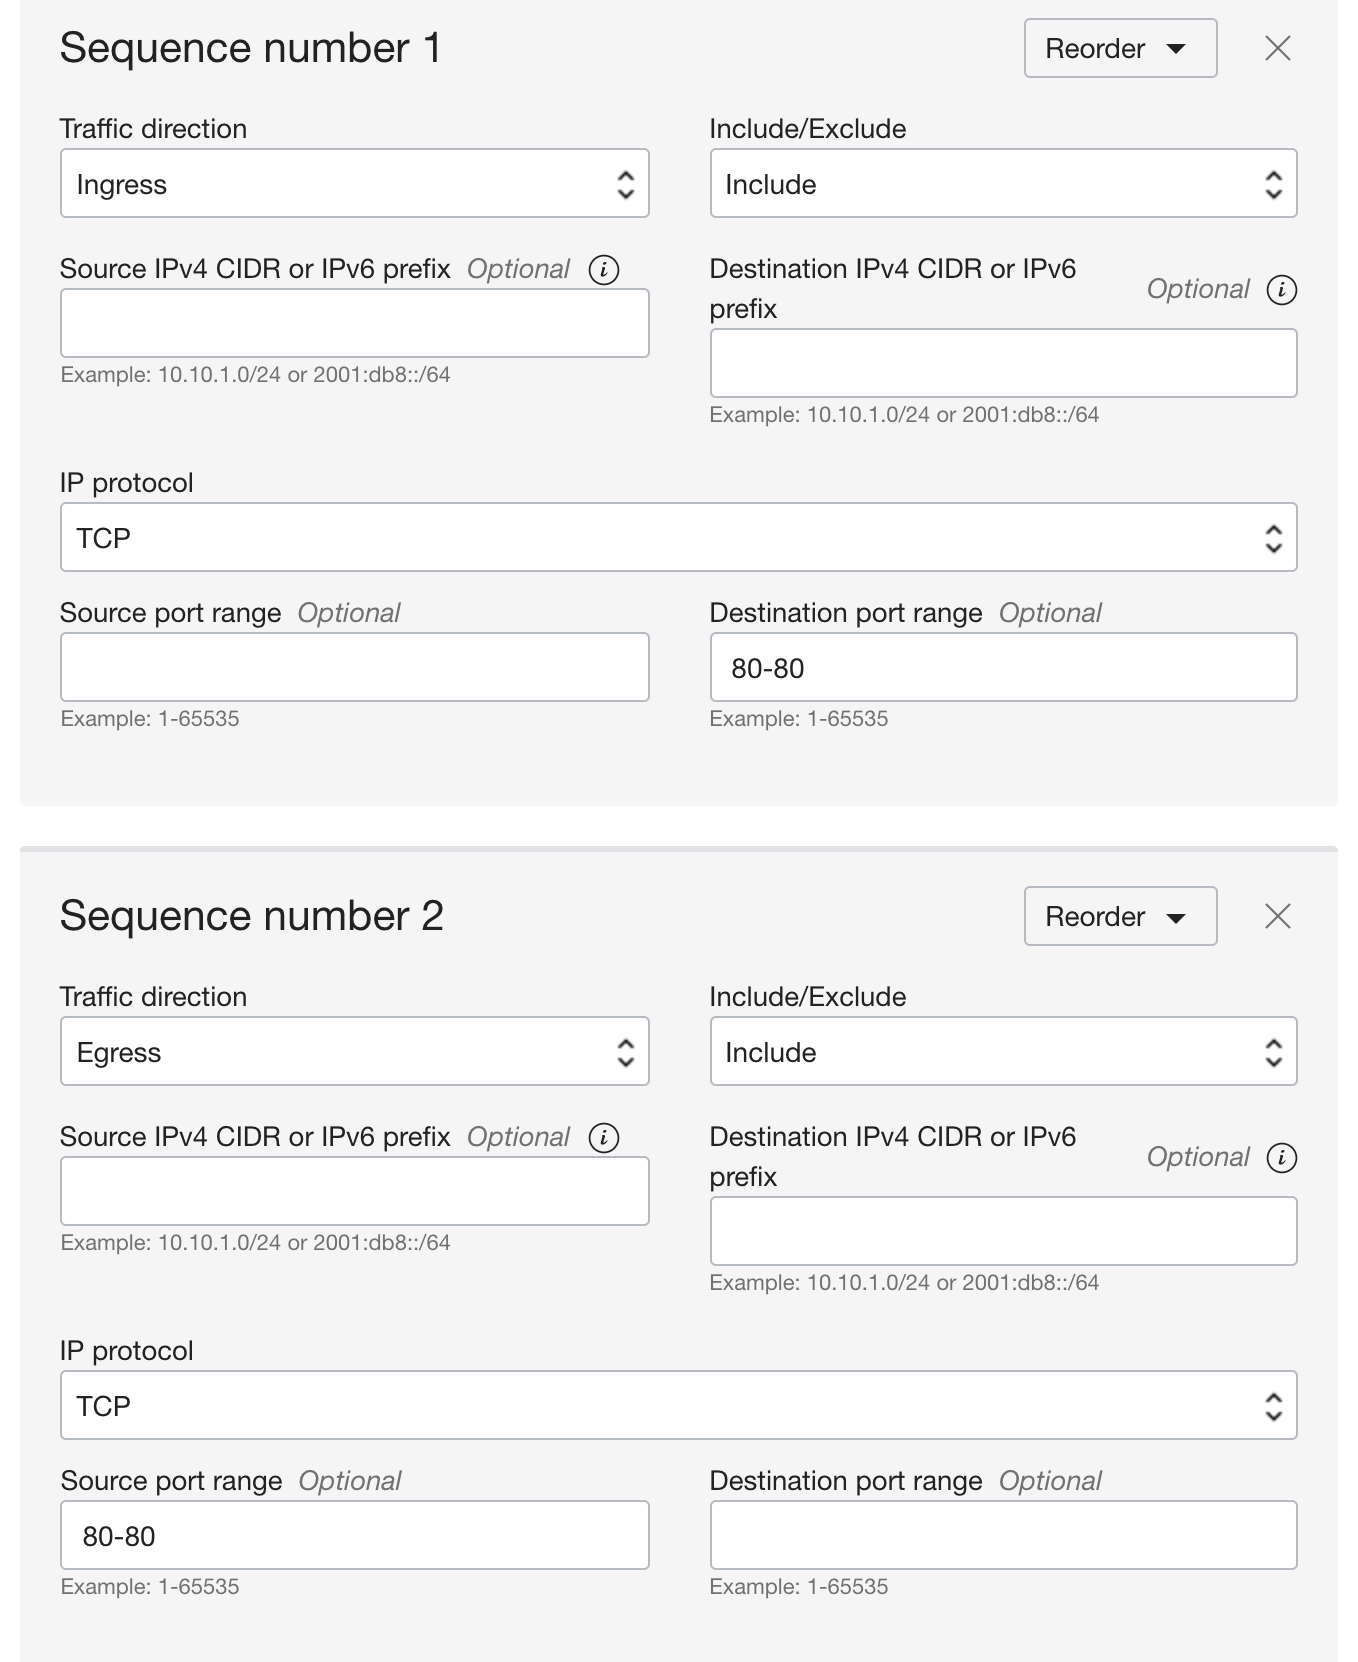This screenshot has width=1358, height=1662.
Task: Click the Destination IPv4 CIDR field in Sequence 1
Action: point(1003,363)
